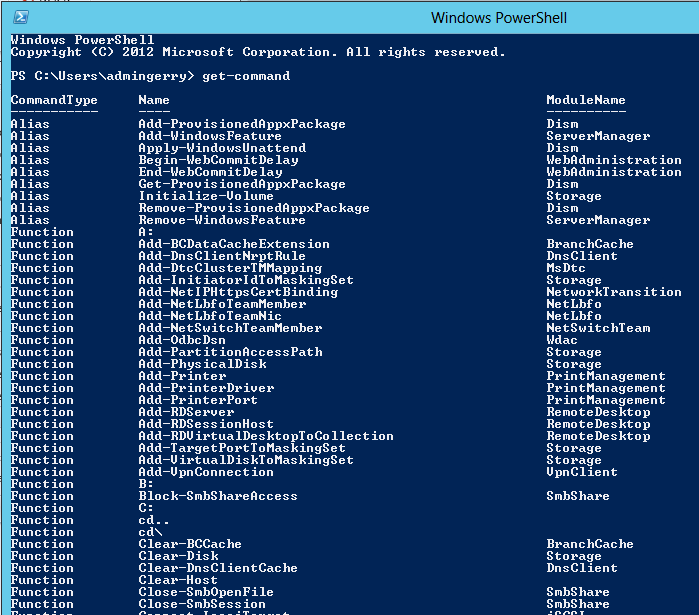Click NetworkTransition module name
Screen dimensions: 699x615
click(614, 292)
